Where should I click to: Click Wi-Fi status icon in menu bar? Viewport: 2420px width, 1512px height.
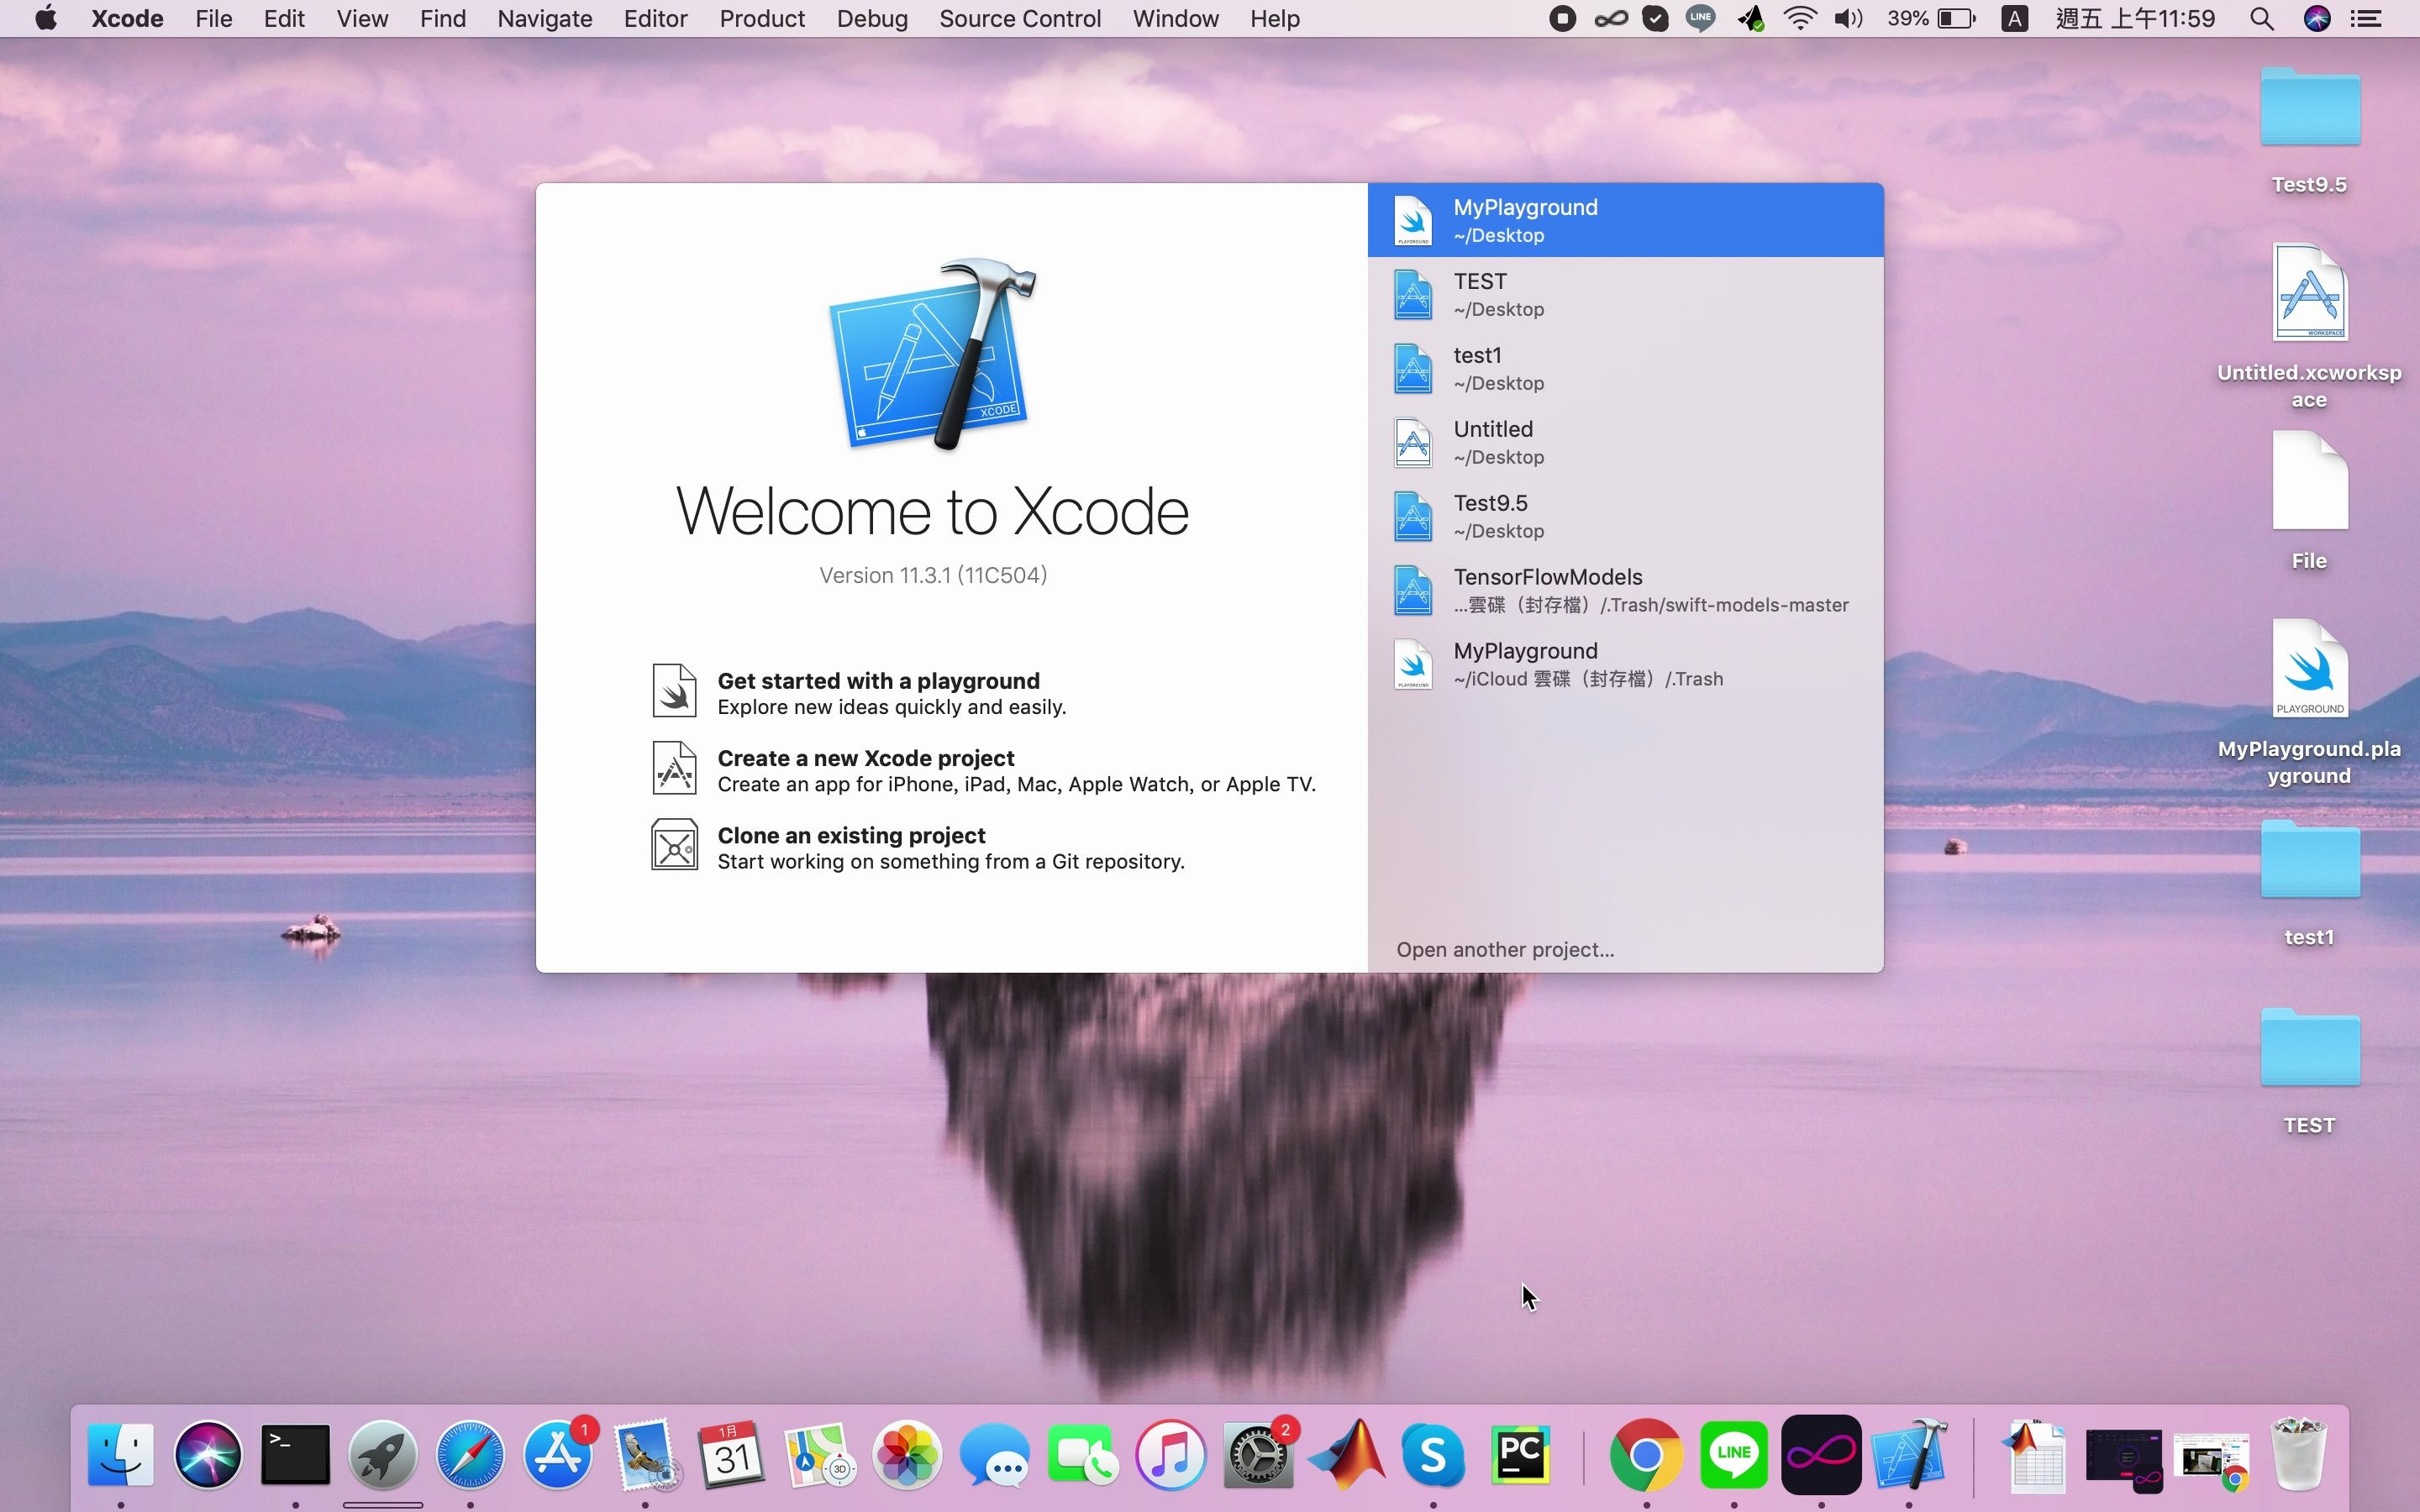pyautogui.click(x=1800, y=19)
